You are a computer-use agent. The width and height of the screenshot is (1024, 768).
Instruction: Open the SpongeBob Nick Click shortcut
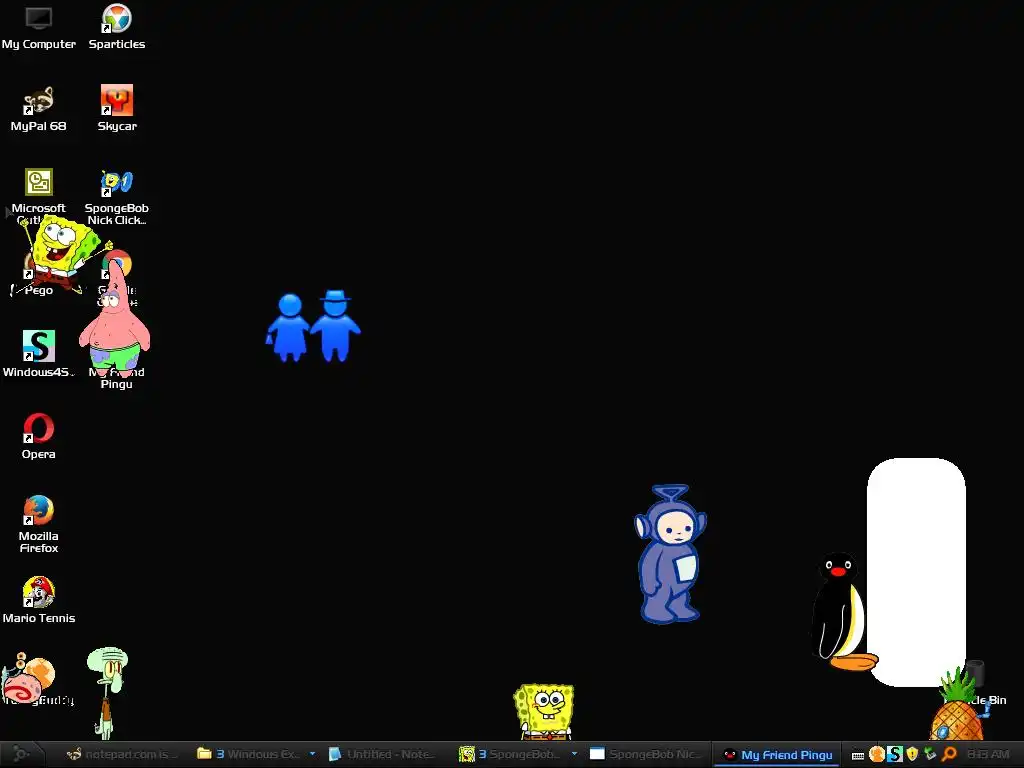117,197
